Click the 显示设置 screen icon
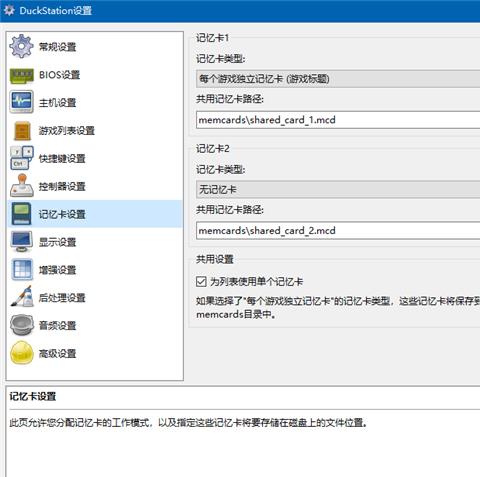 [22, 242]
